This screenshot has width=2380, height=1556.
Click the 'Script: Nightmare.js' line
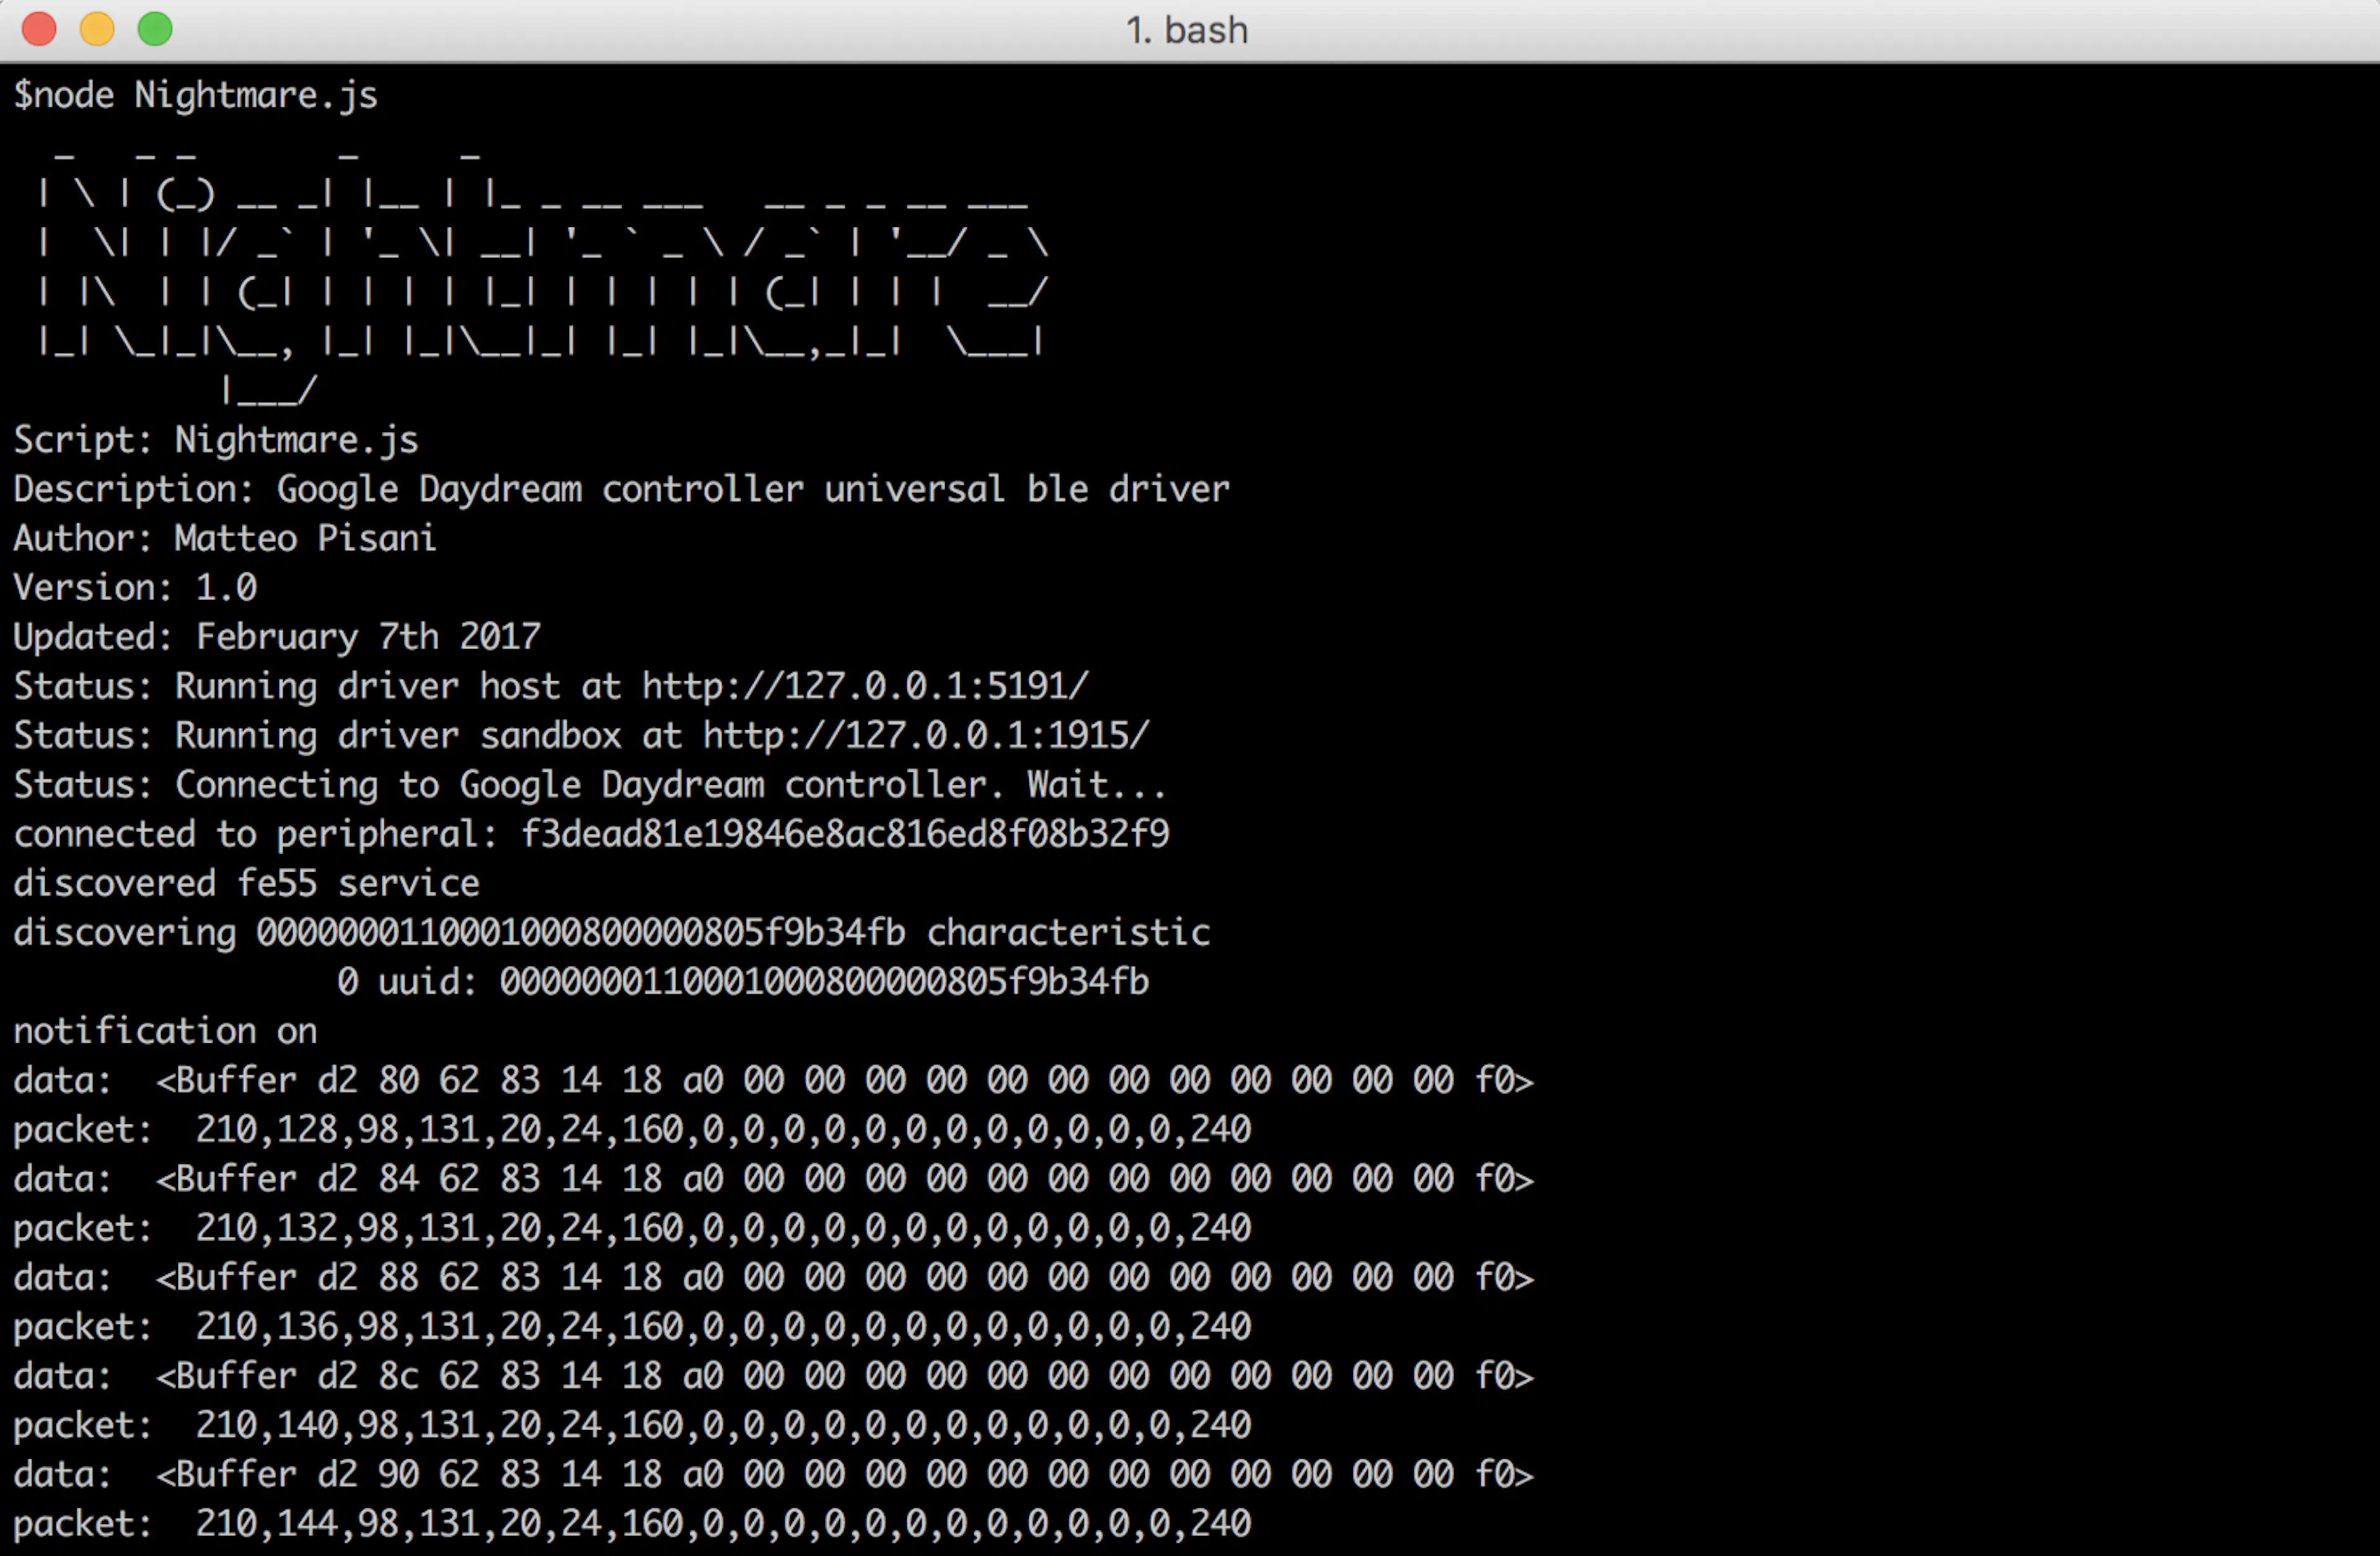click(216, 440)
